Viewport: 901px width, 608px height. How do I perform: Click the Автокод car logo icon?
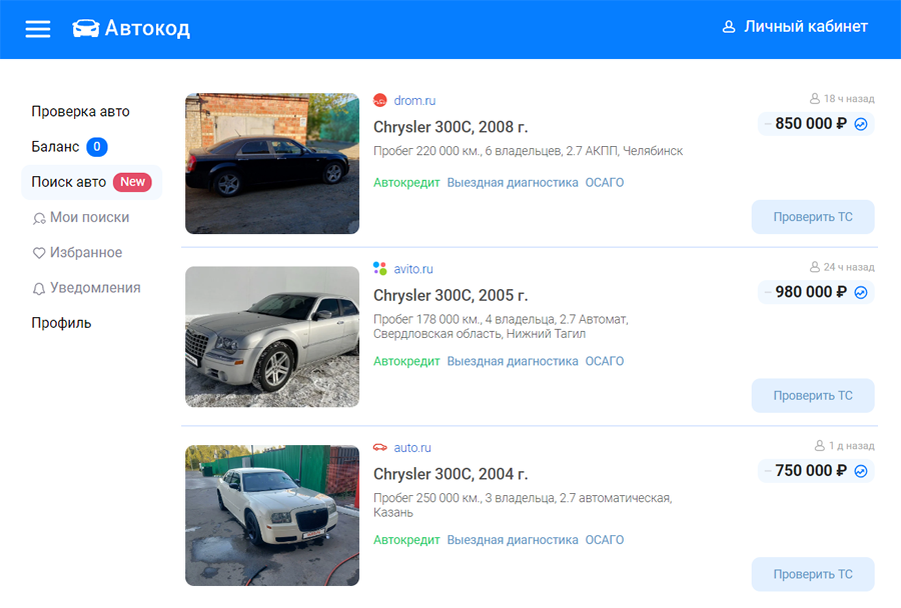[x=86, y=28]
